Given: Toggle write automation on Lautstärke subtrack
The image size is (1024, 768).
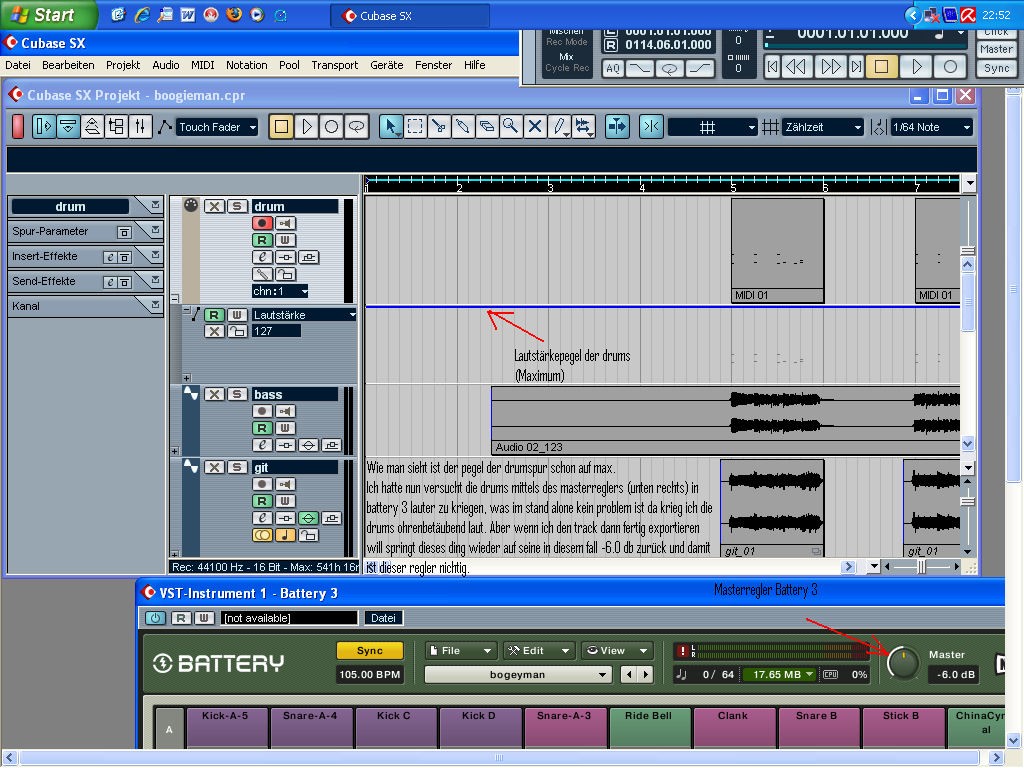Looking at the screenshot, I should click(x=236, y=315).
